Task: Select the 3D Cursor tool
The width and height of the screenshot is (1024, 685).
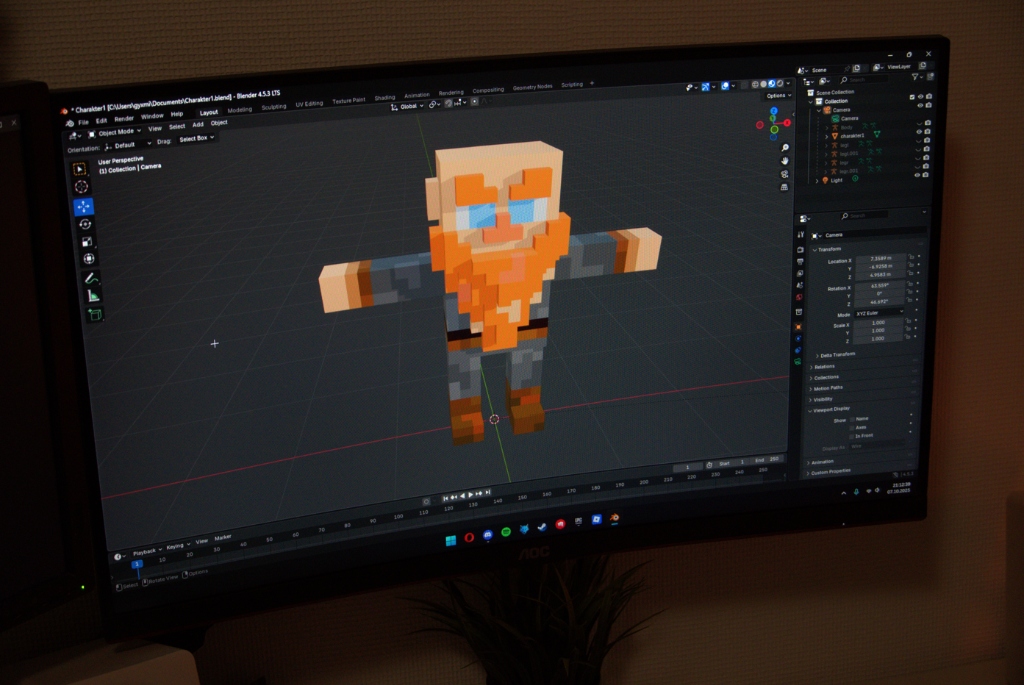Action: (x=87, y=184)
